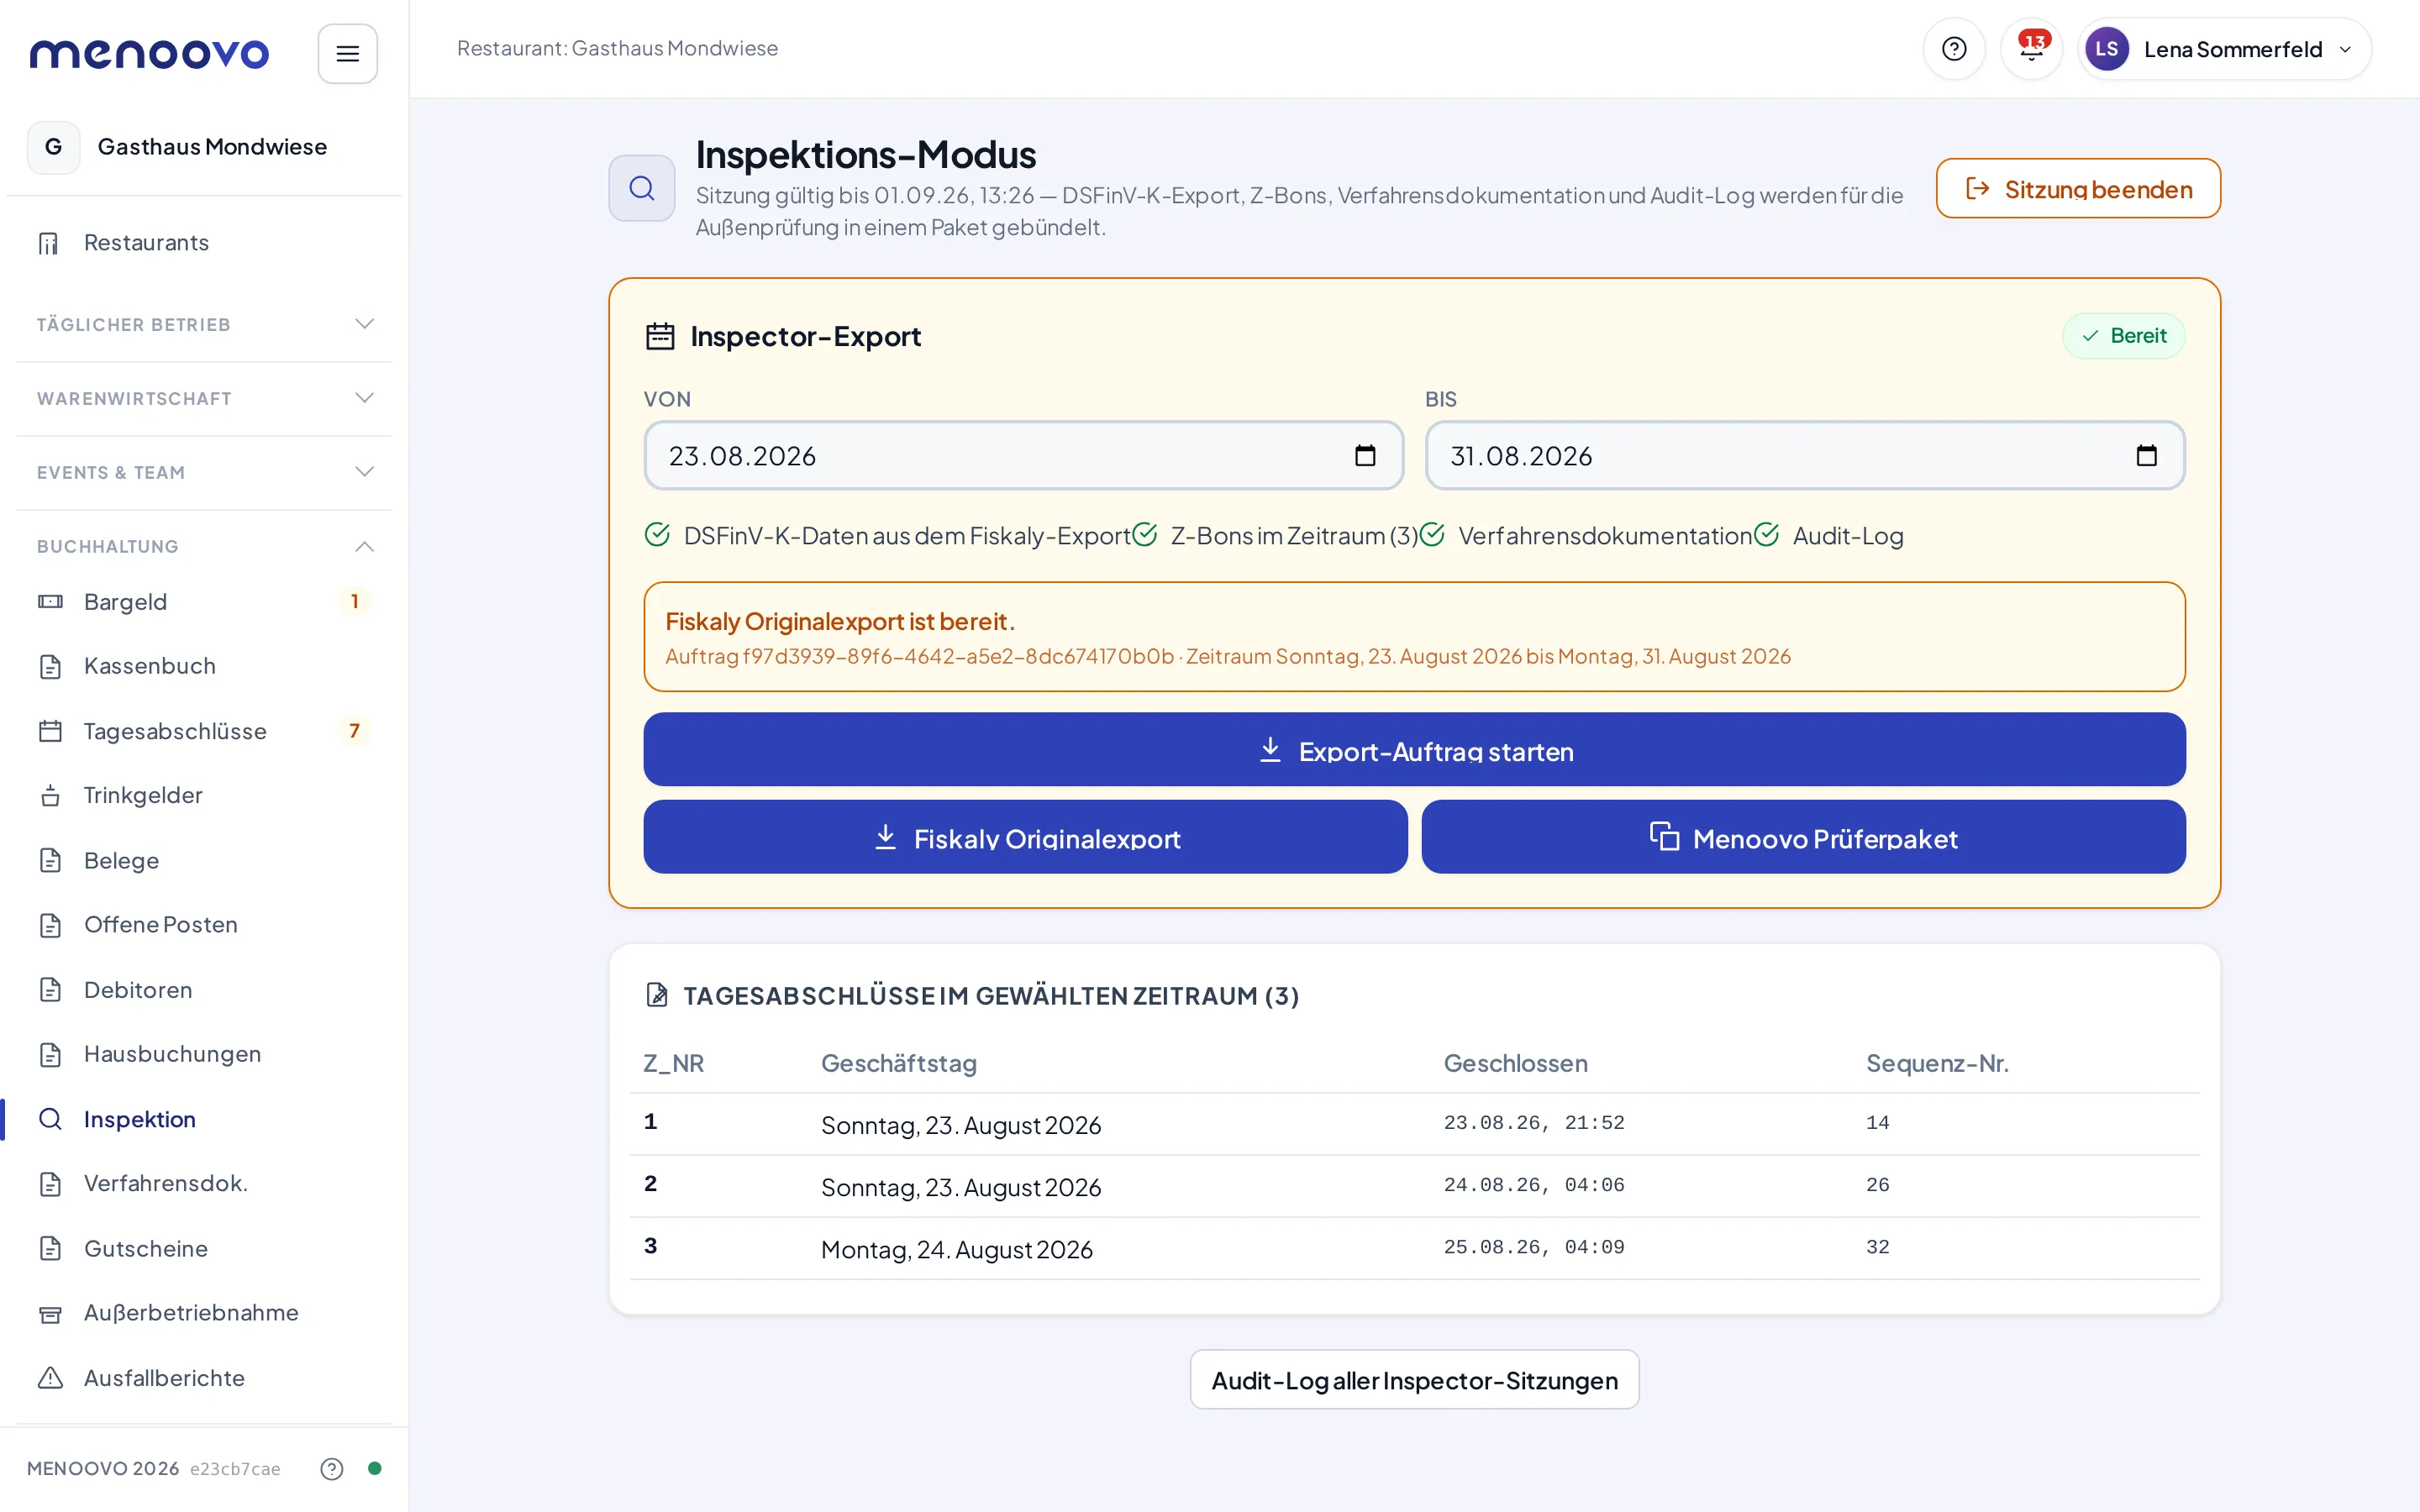This screenshot has width=2420, height=1512.
Task: Open Trinkgelder in the sidebar
Action: (x=204, y=795)
